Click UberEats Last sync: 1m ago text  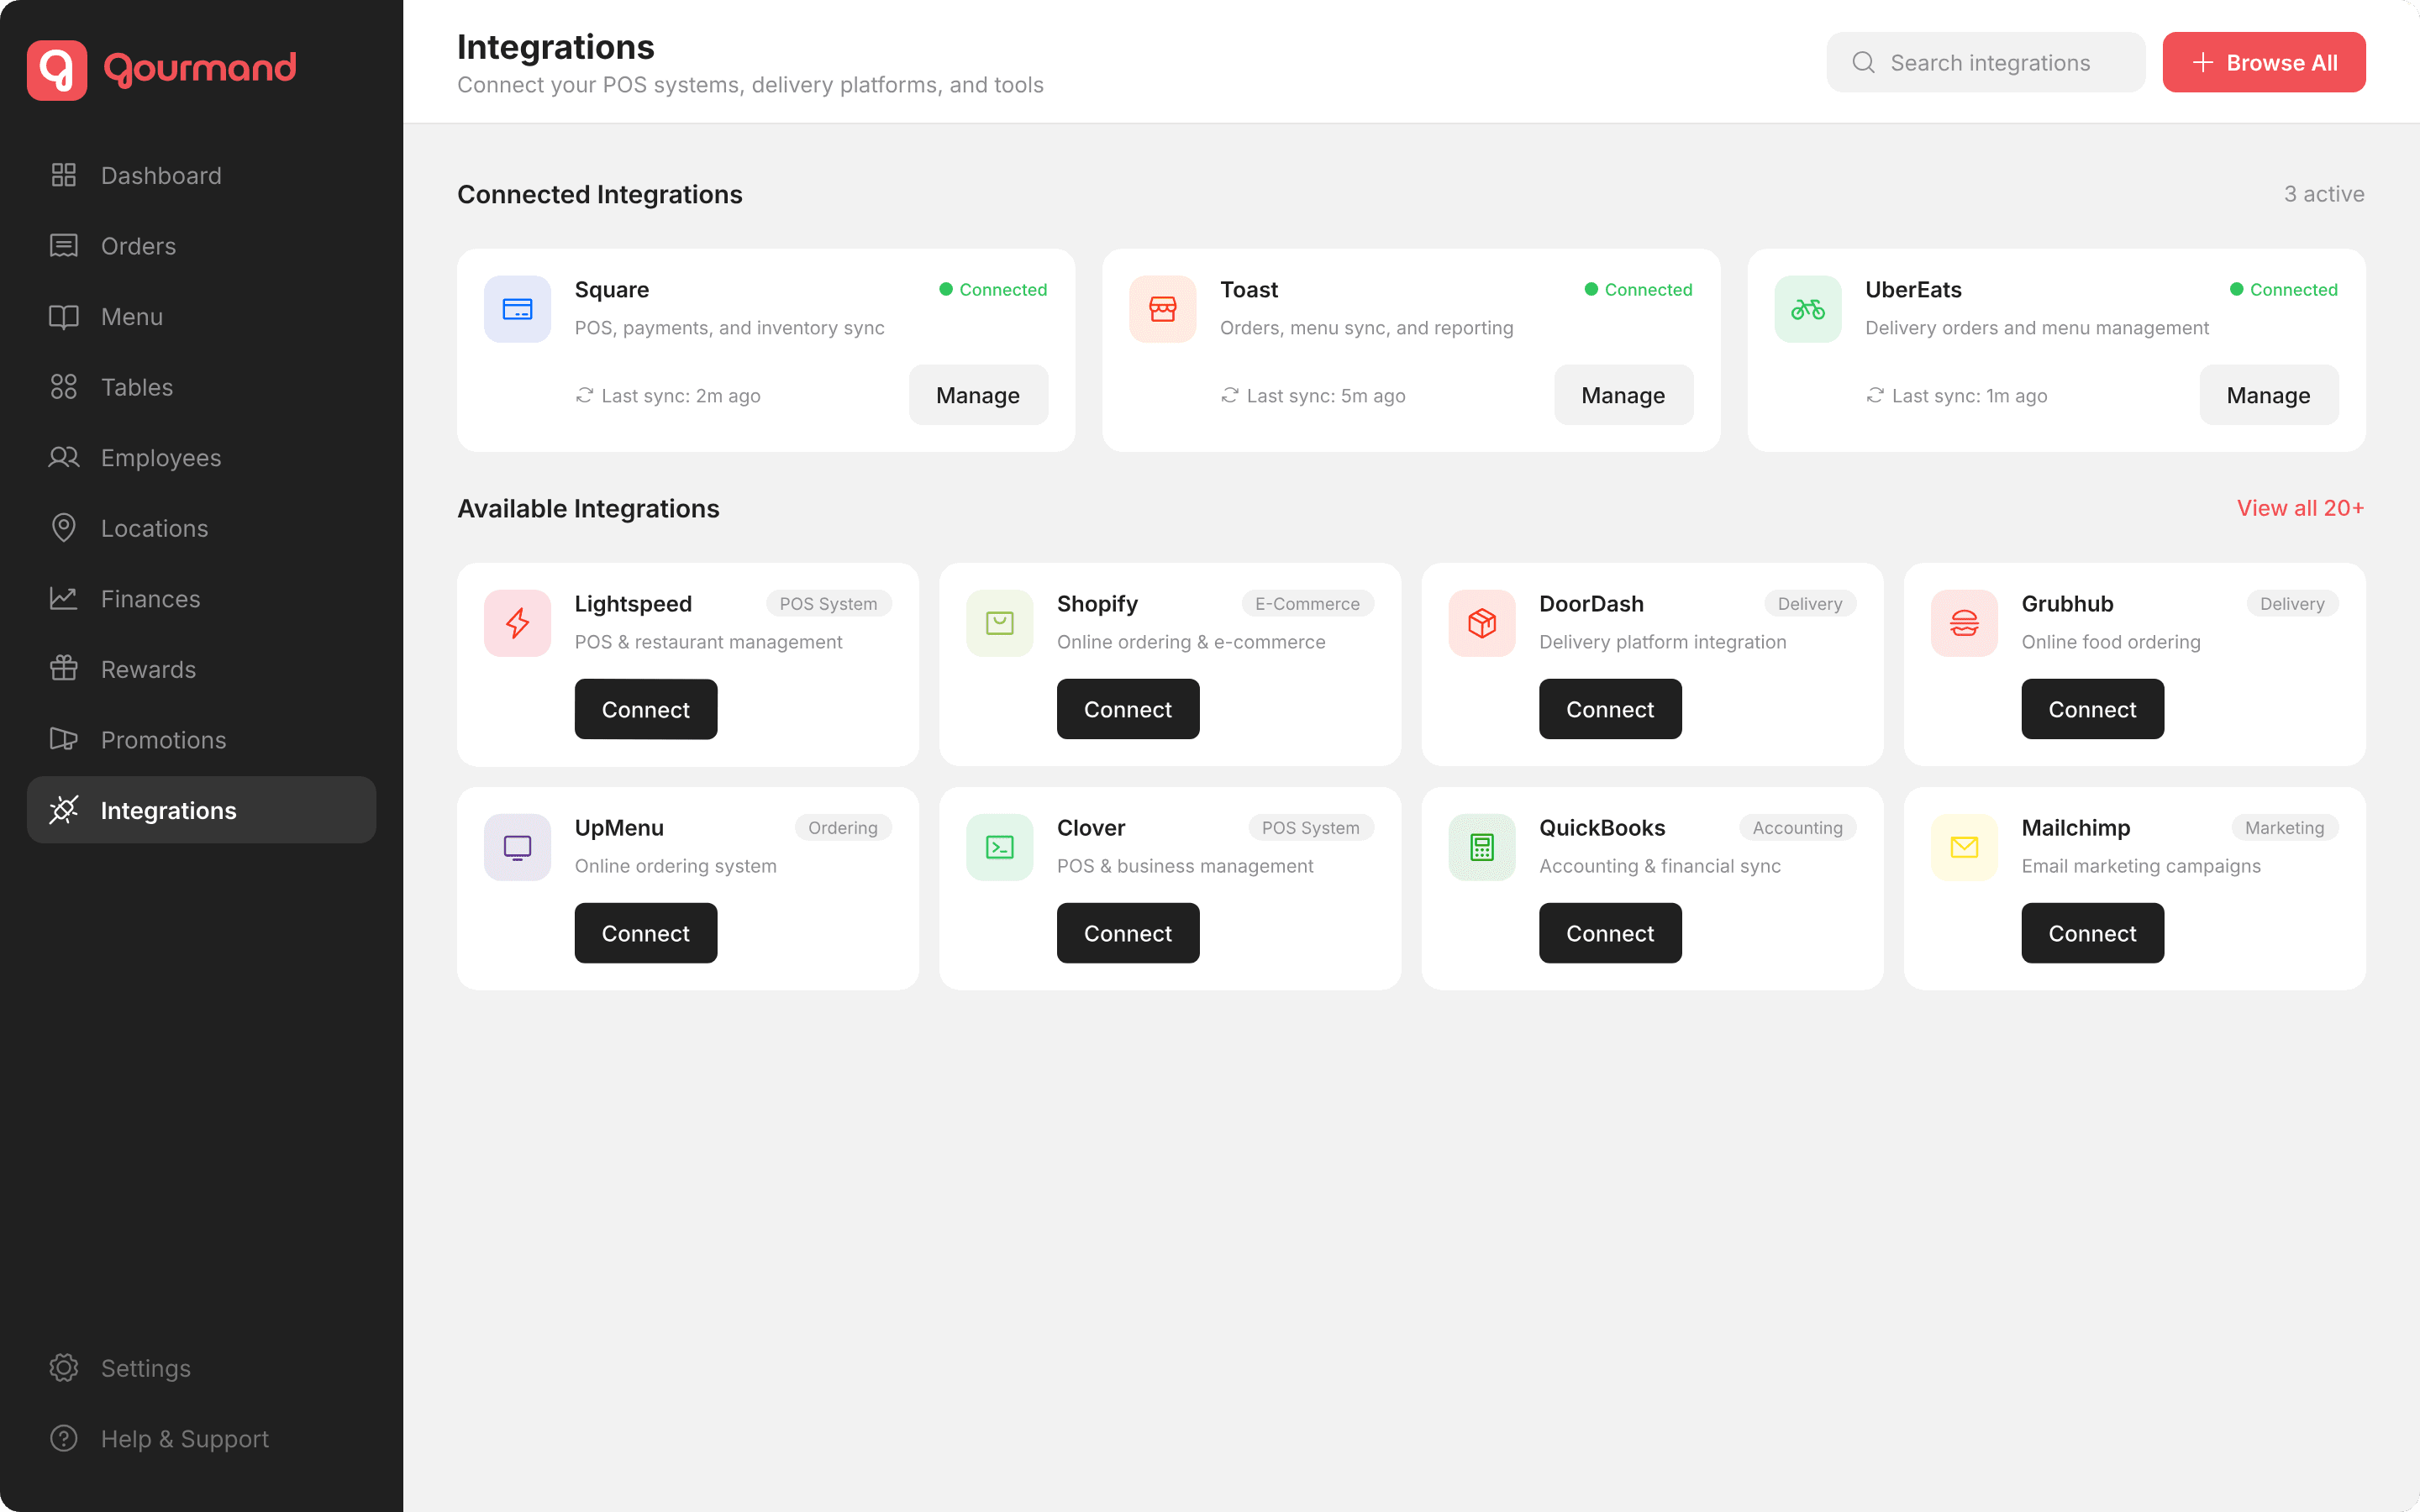pyautogui.click(x=1969, y=396)
